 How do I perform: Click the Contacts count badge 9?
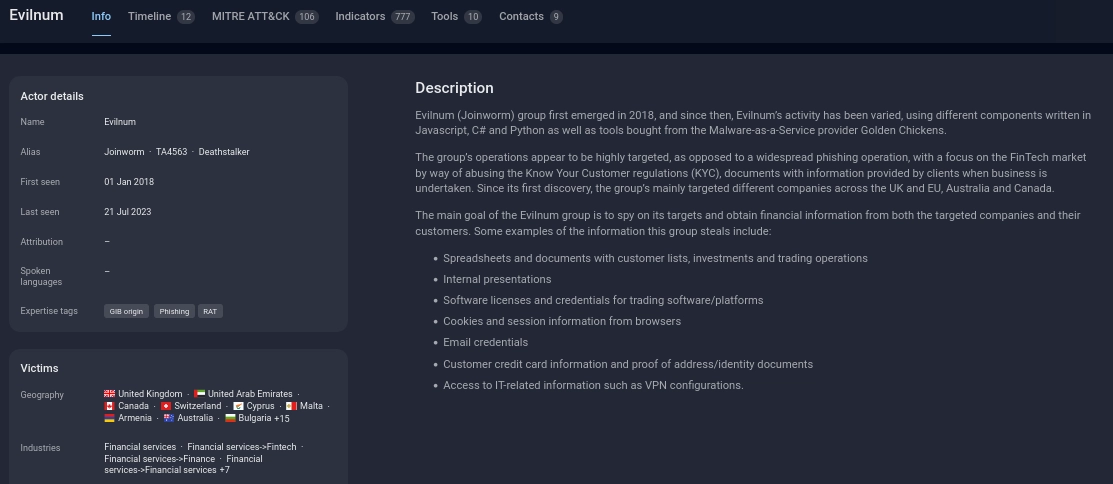[556, 17]
